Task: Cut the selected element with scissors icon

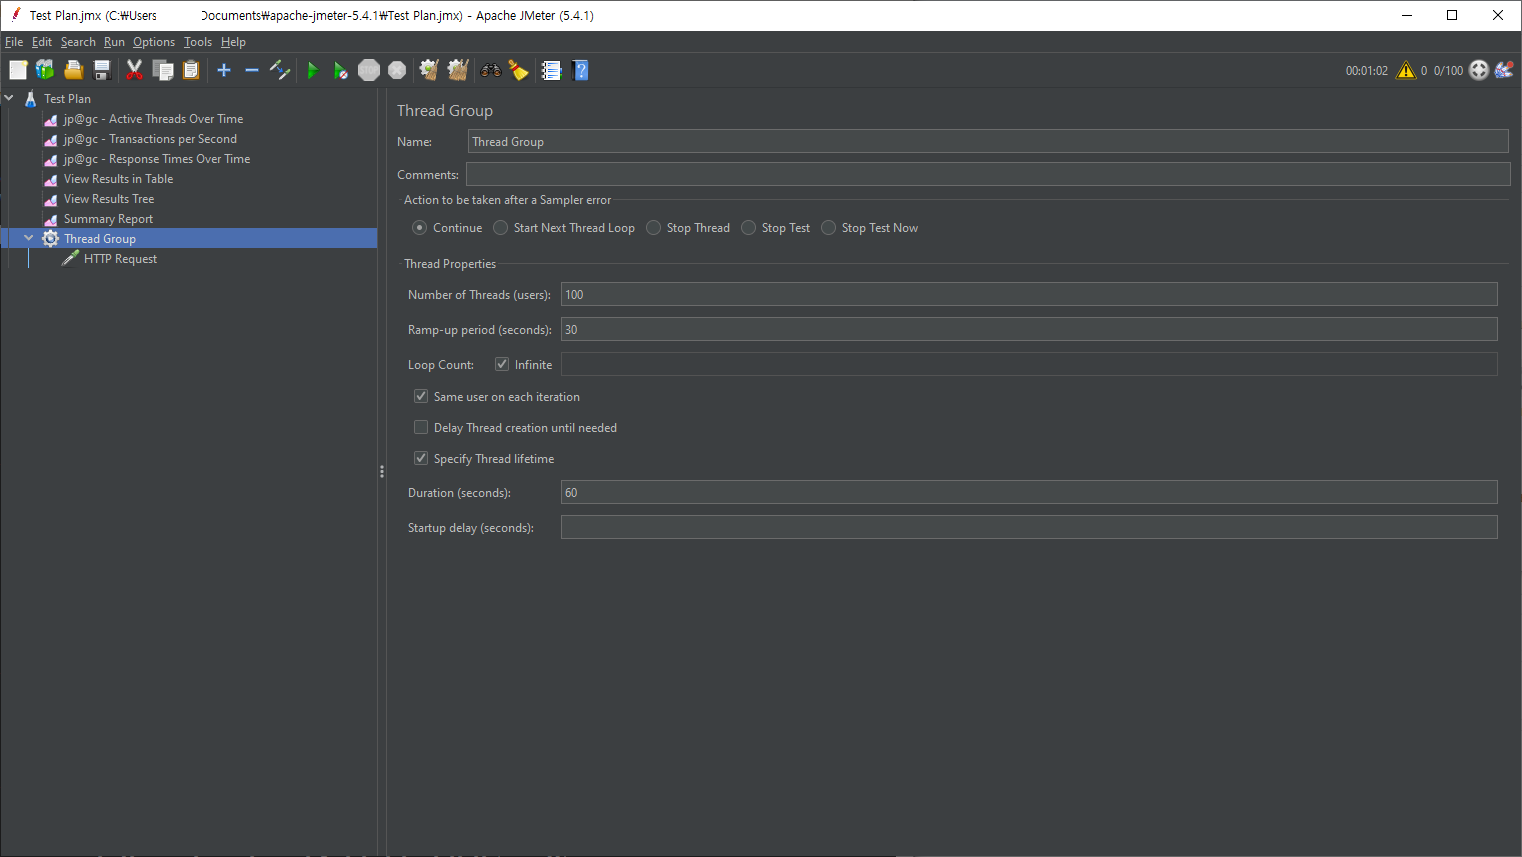Action: [134, 70]
